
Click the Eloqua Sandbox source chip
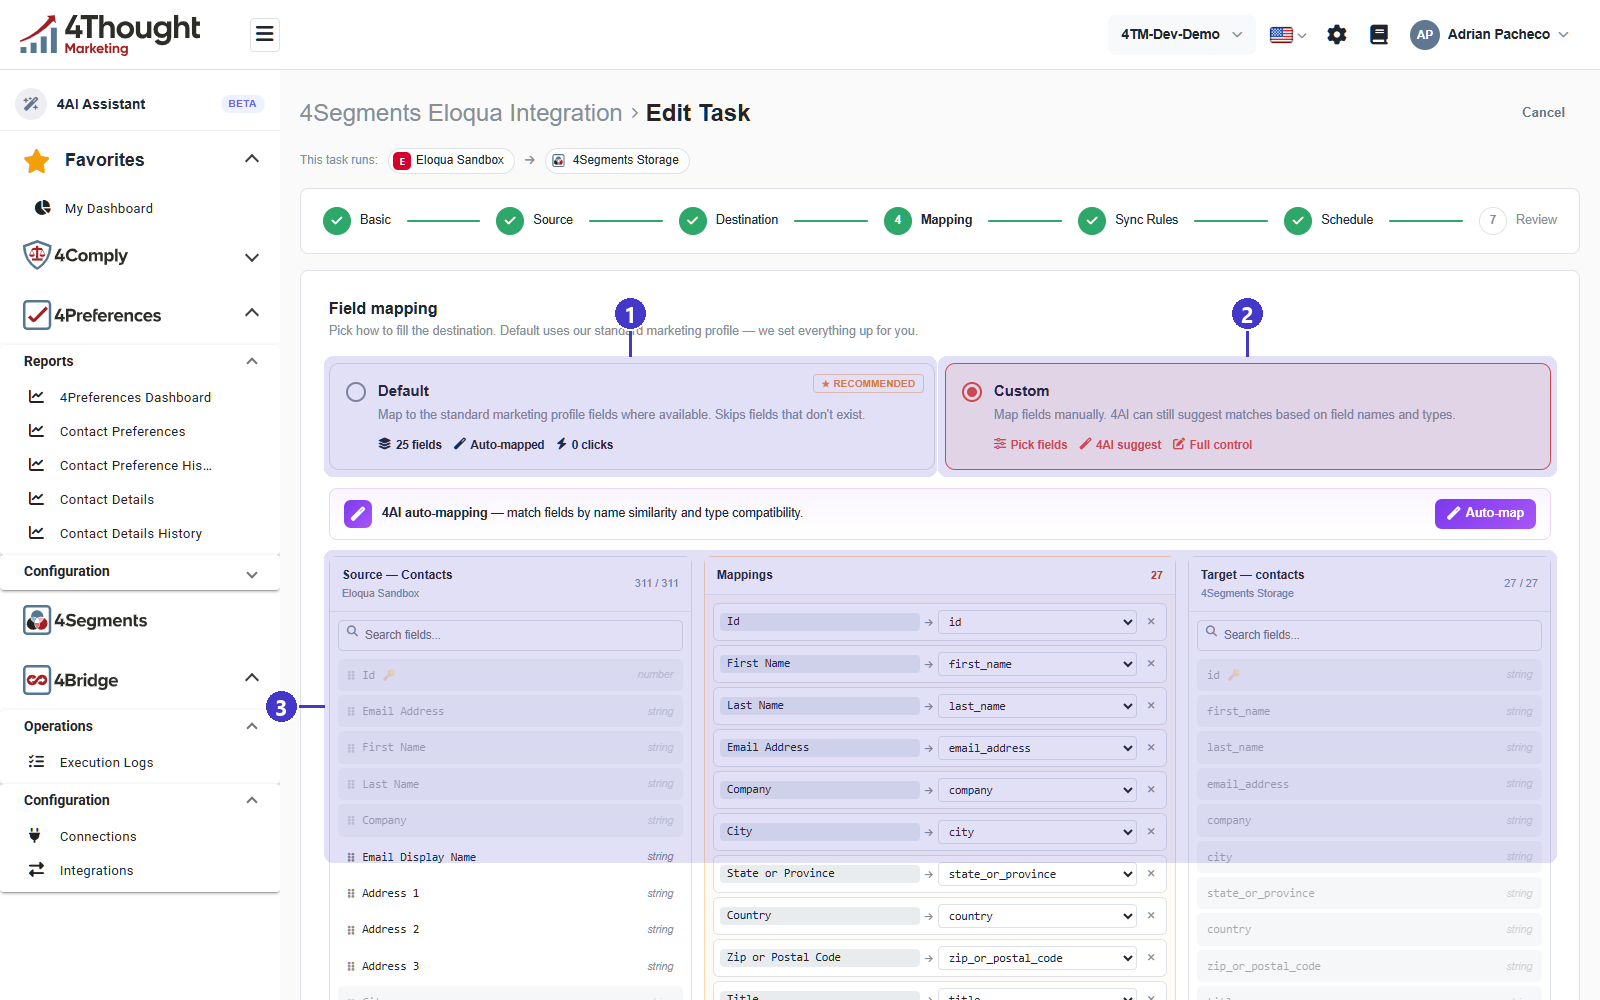pos(451,160)
